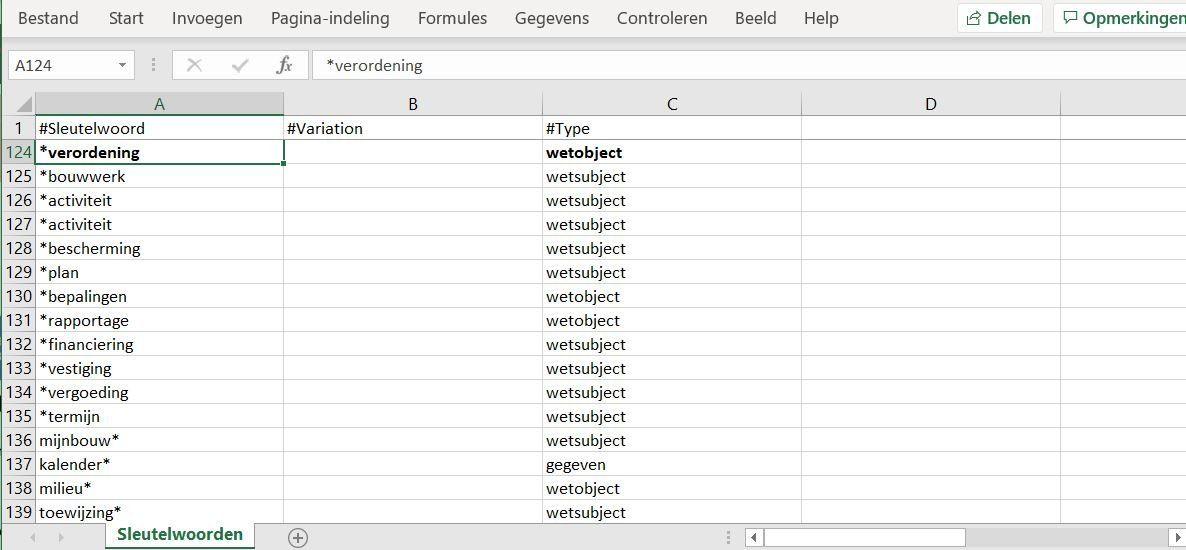Click the horizontal scrollbar left arrow
1186x550 pixels.
pos(754,538)
